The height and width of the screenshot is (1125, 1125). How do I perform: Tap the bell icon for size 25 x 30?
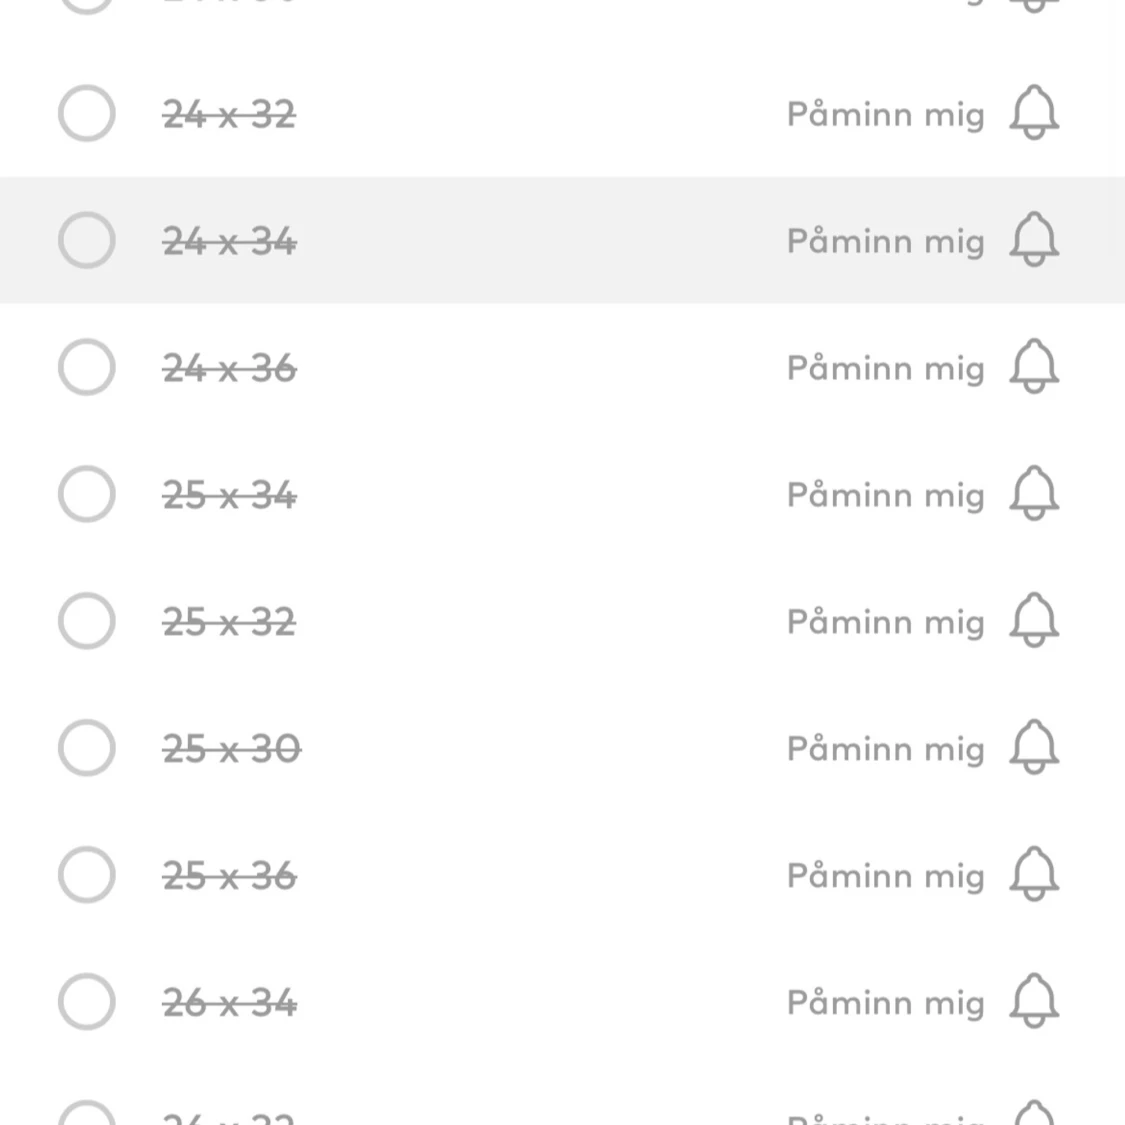point(1034,747)
